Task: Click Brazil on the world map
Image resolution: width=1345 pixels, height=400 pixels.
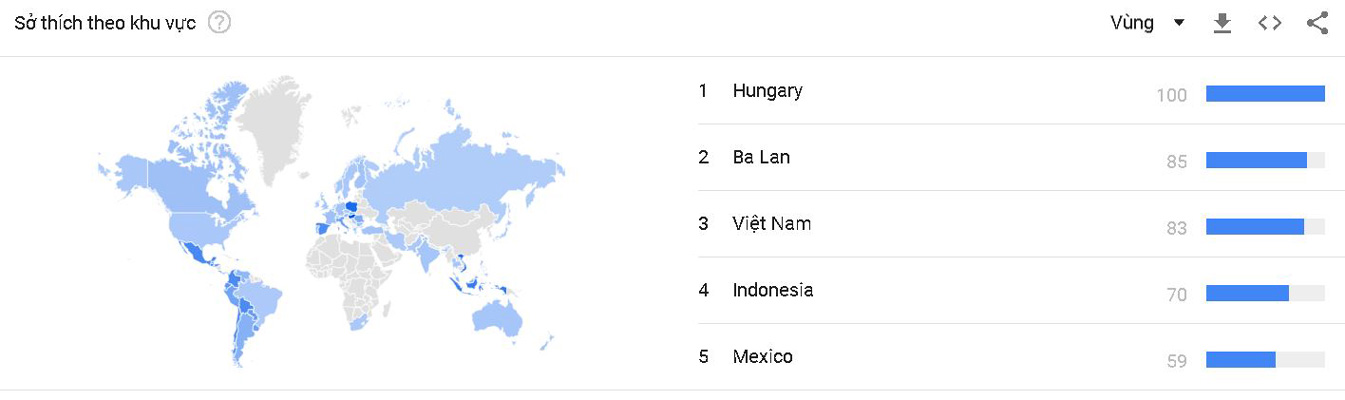Action: pyautogui.click(x=262, y=300)
